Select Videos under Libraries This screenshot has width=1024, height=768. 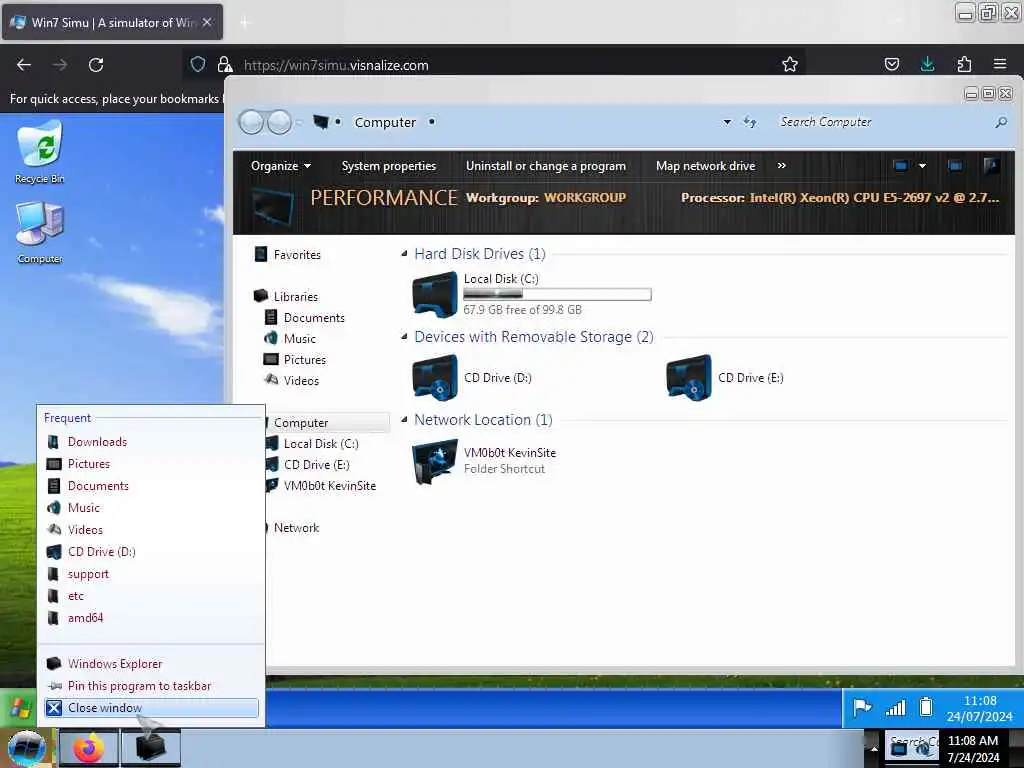click(301, 380)
